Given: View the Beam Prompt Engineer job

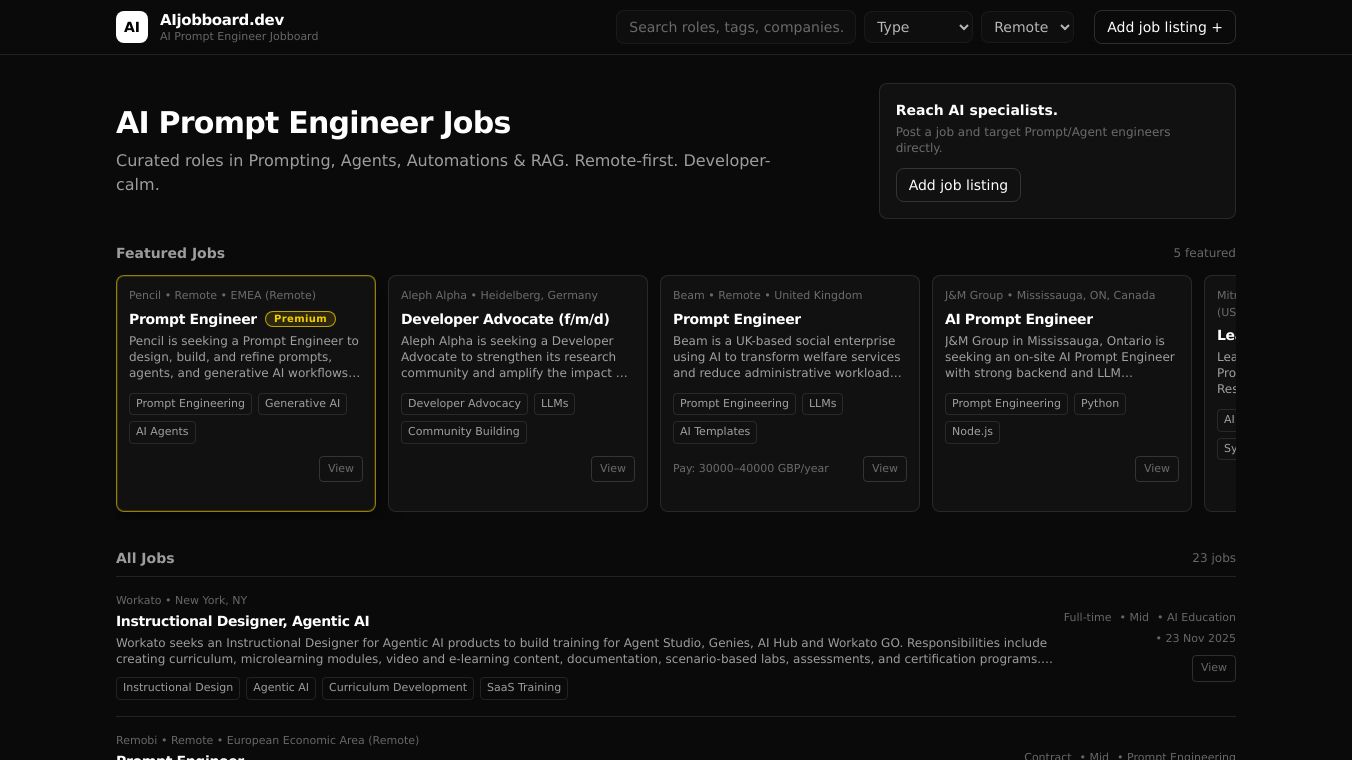Looking at the screenshot, I should coord(884,468).
